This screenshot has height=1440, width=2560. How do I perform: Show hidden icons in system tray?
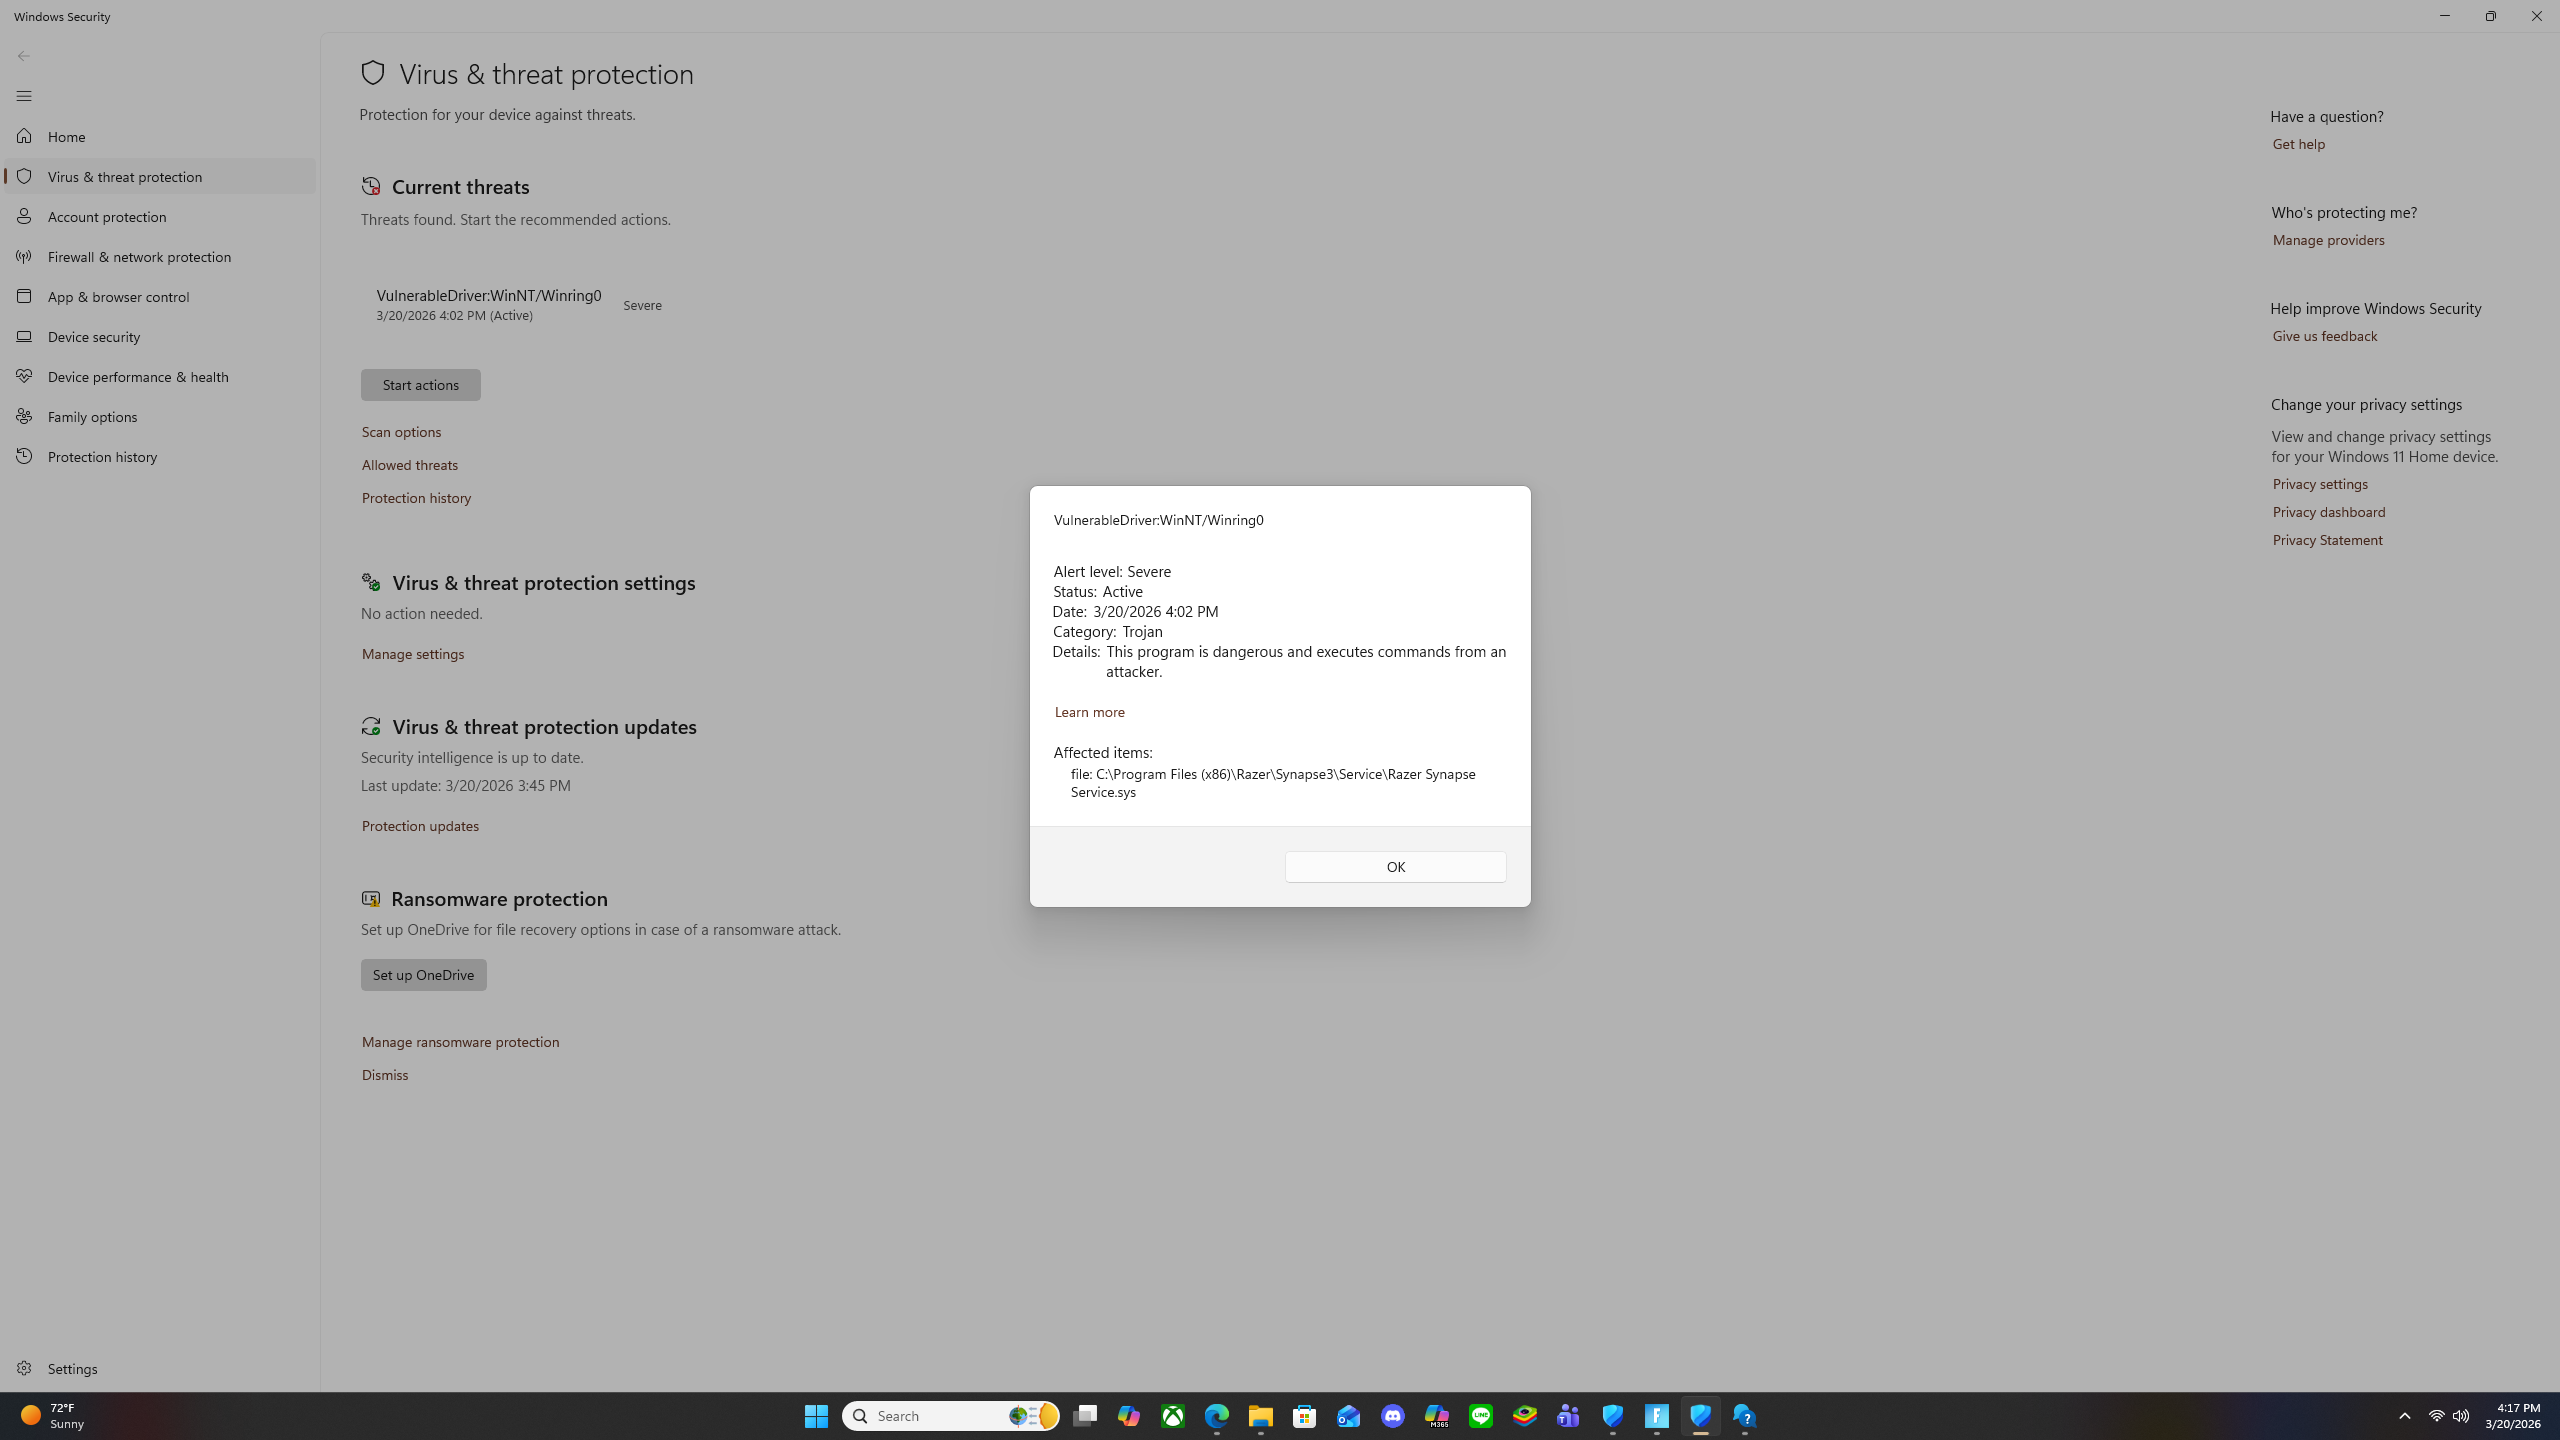[2404, 1416]
